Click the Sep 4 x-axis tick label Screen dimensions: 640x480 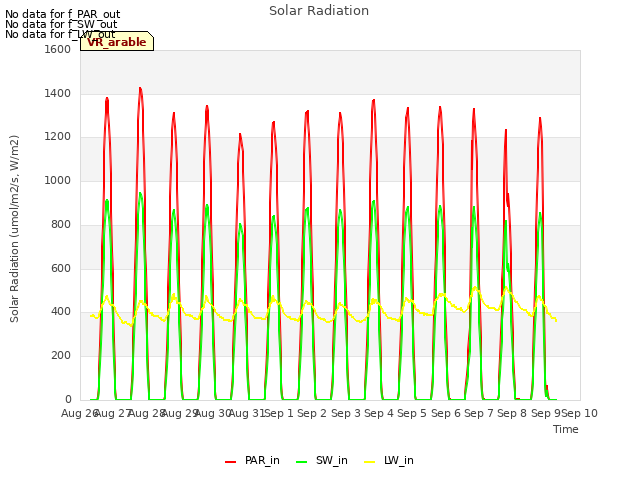coord(380,413)
